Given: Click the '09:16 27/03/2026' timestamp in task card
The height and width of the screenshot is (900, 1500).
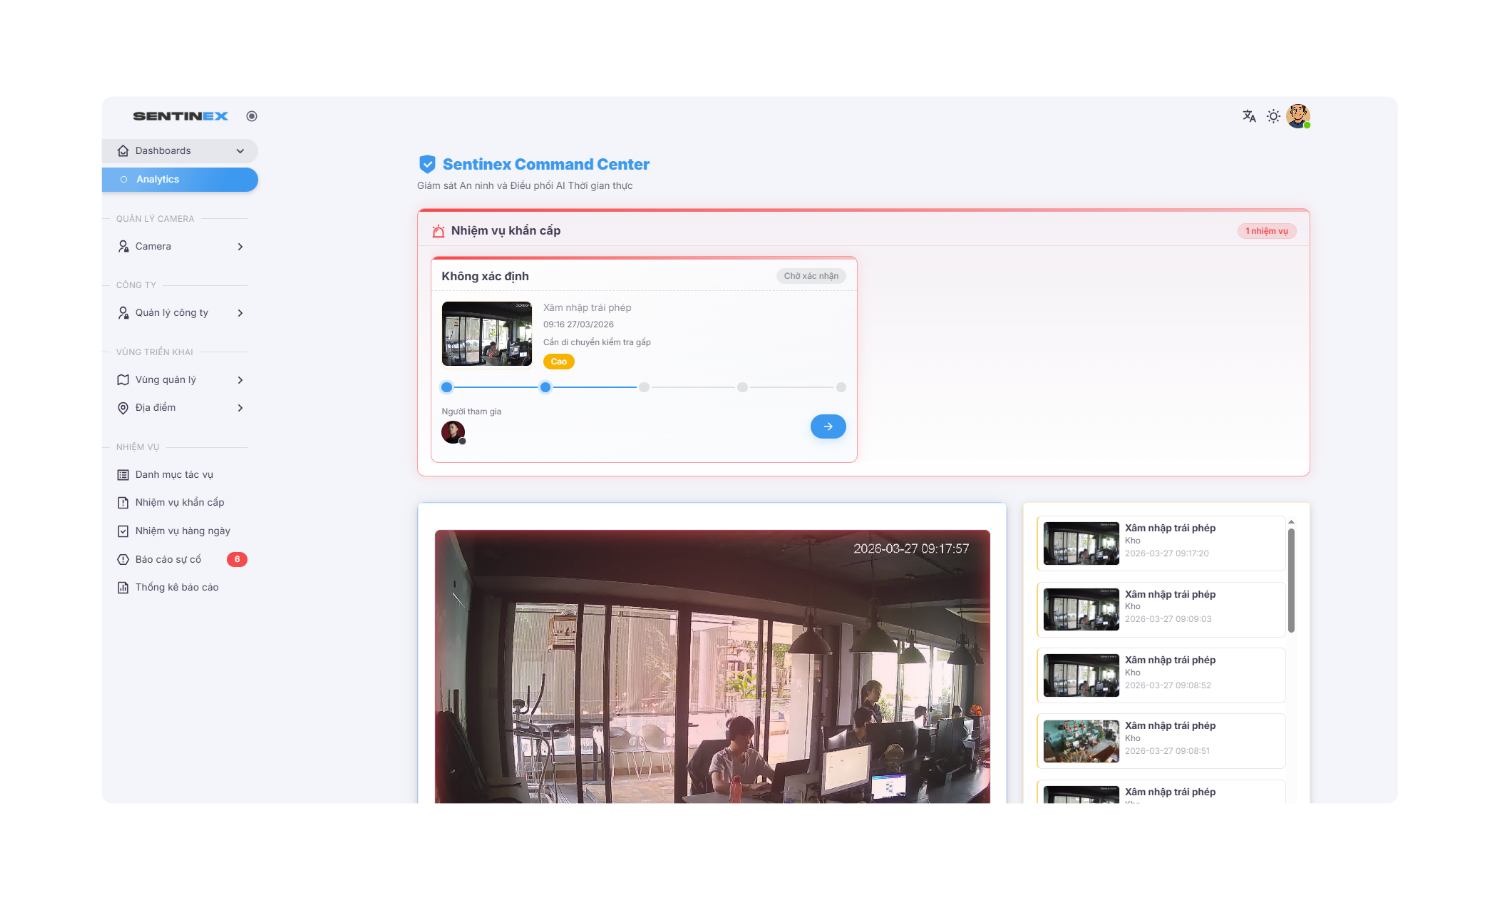Looking at the screenshot, I should (578, 325).
